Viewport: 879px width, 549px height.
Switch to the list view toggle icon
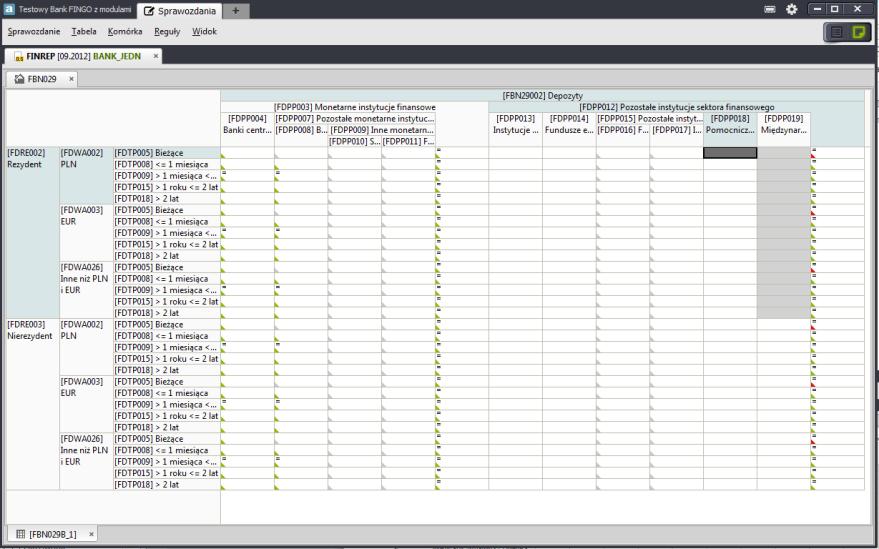836,32
